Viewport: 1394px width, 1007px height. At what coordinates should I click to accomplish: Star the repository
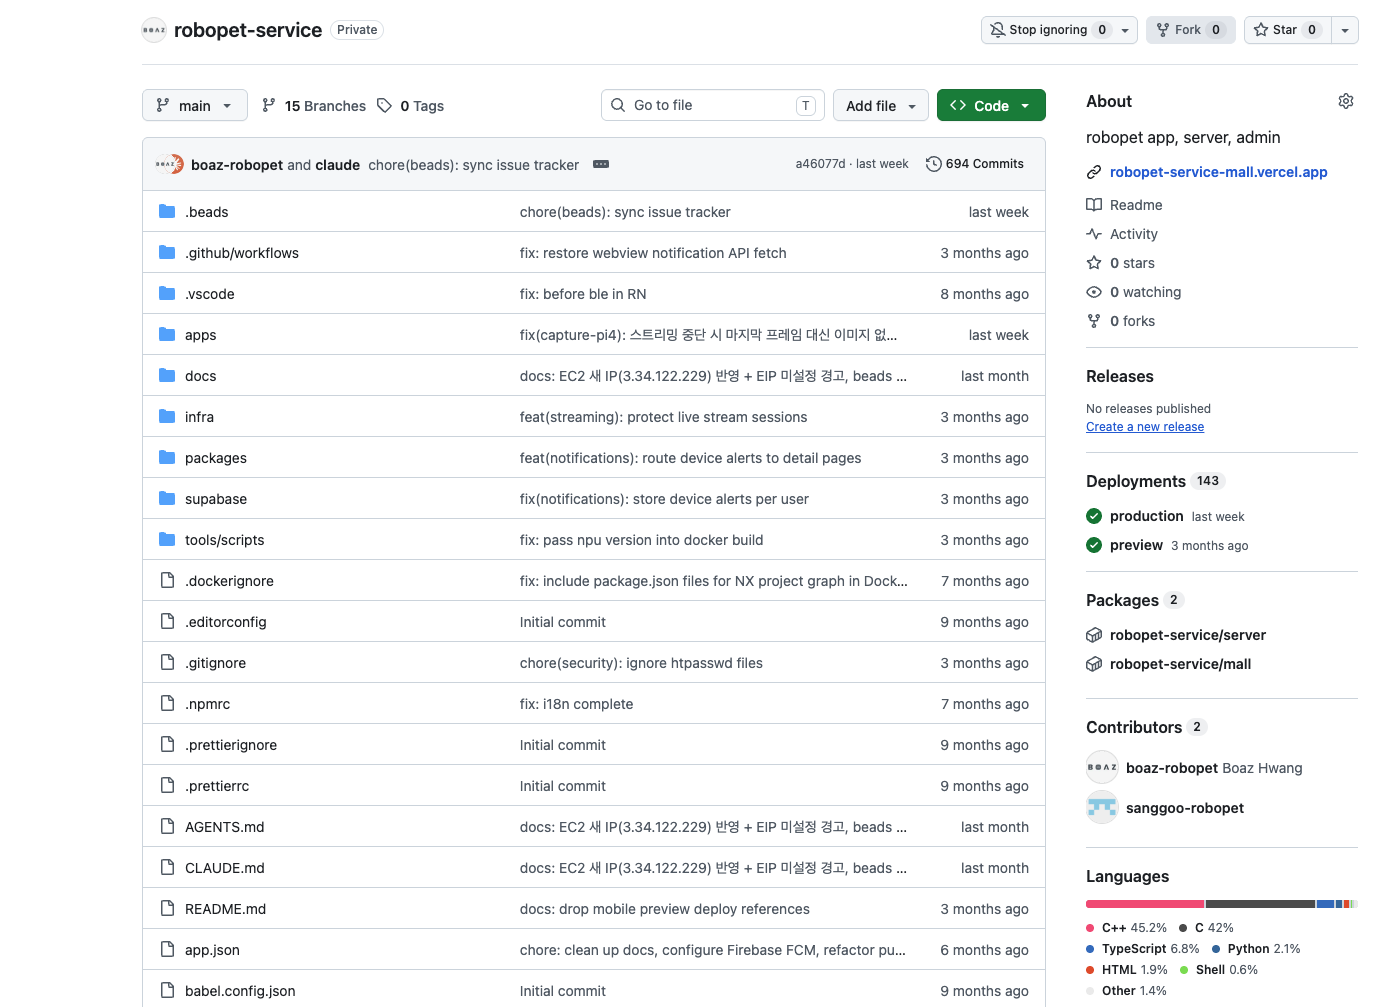point(1288,30)
